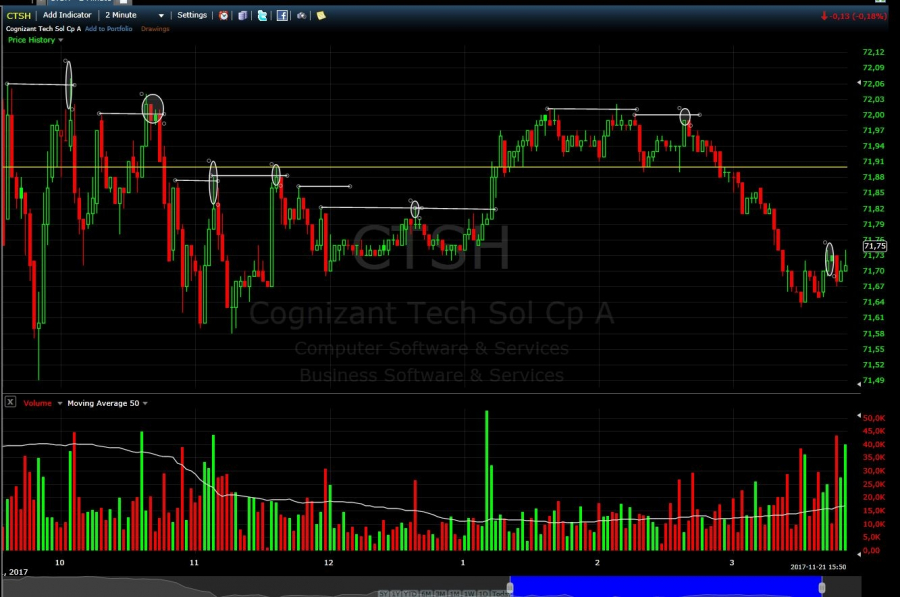
Task: Click the 3 hour label on time axis
Action: (x=732, y=563)
